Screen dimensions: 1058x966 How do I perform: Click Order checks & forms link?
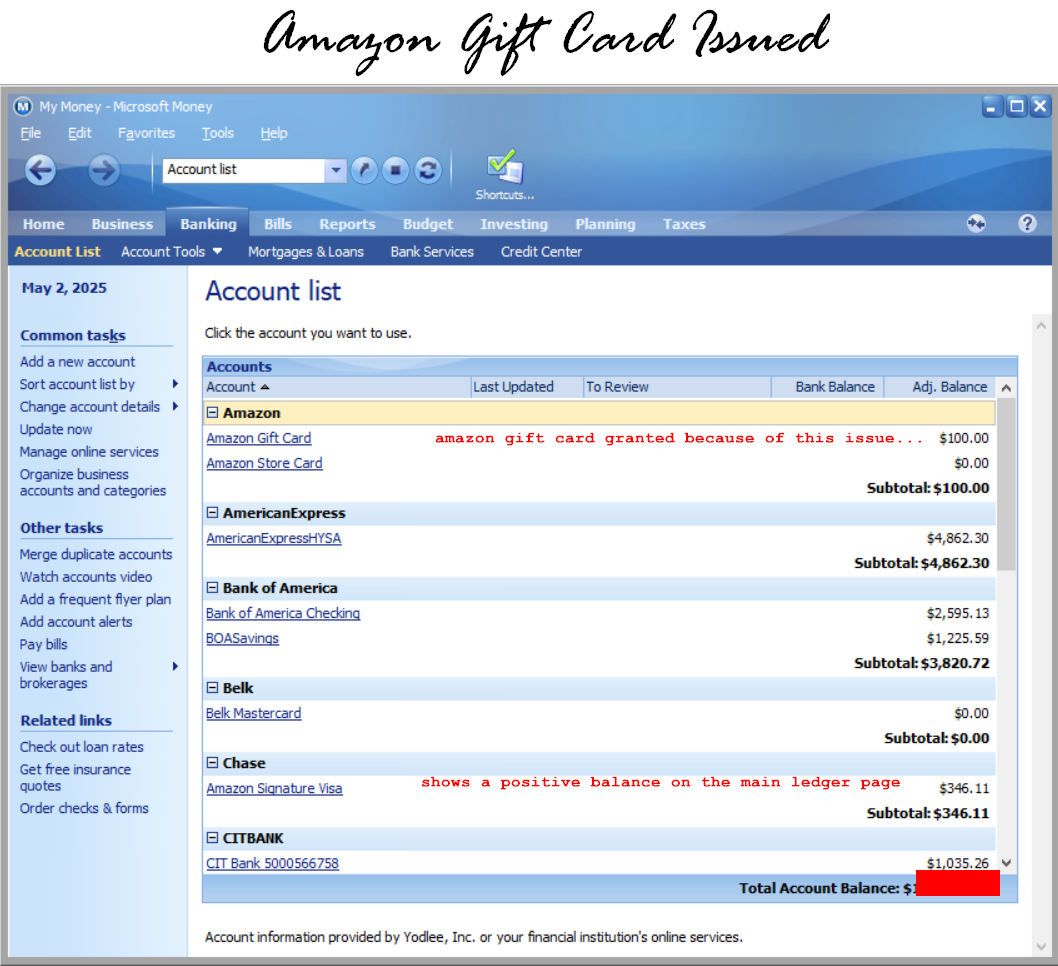pos(84,808)
